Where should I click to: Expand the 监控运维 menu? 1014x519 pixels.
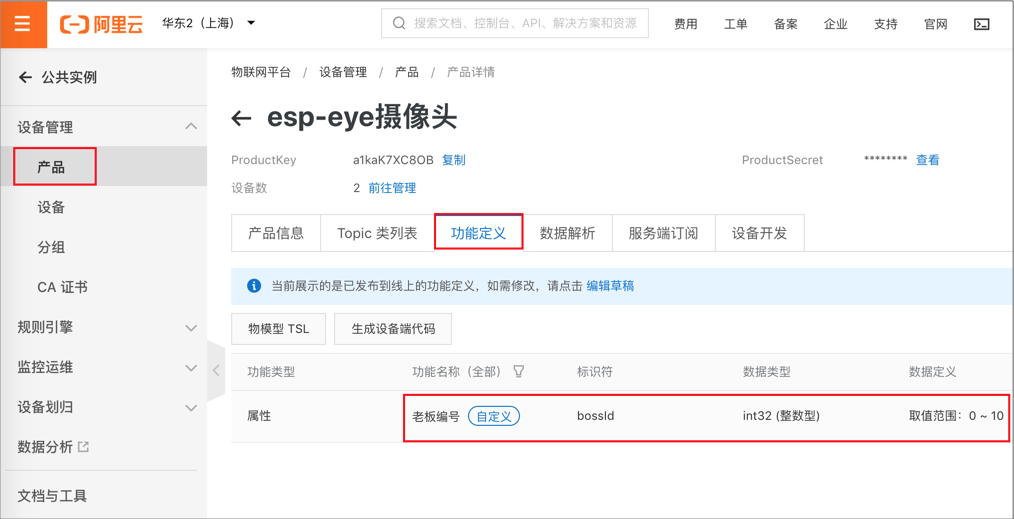click(191, 368)
